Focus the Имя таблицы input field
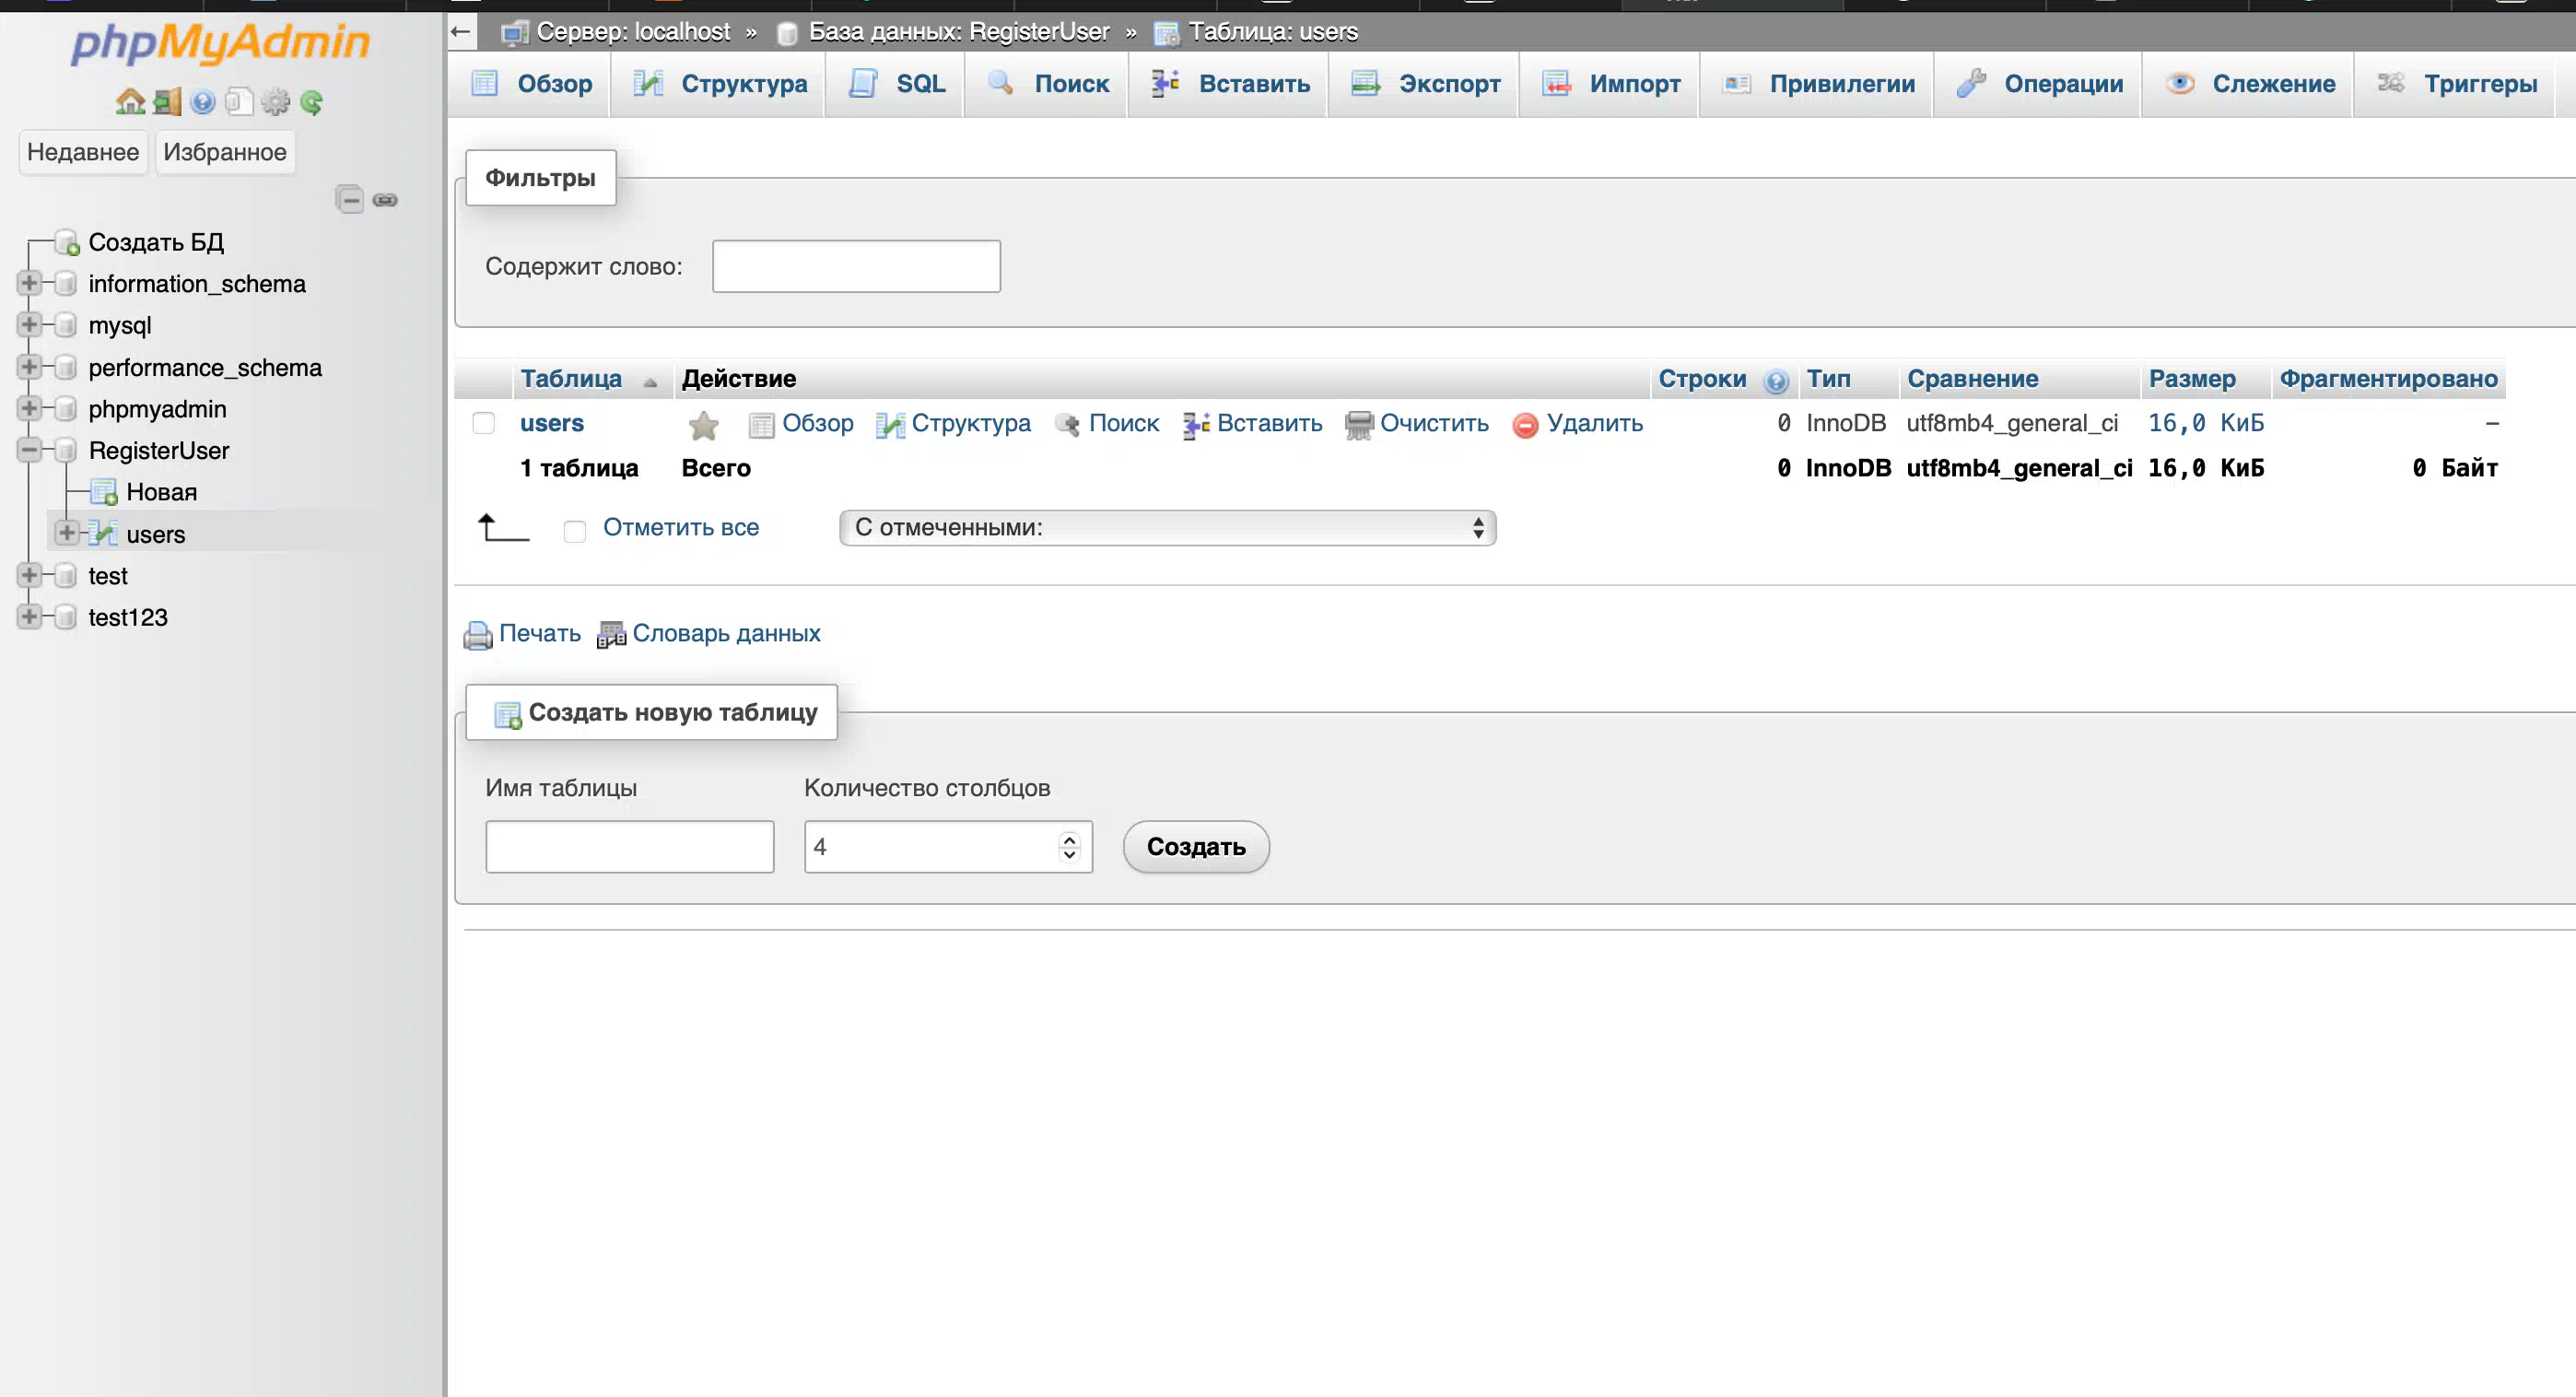 630,847
